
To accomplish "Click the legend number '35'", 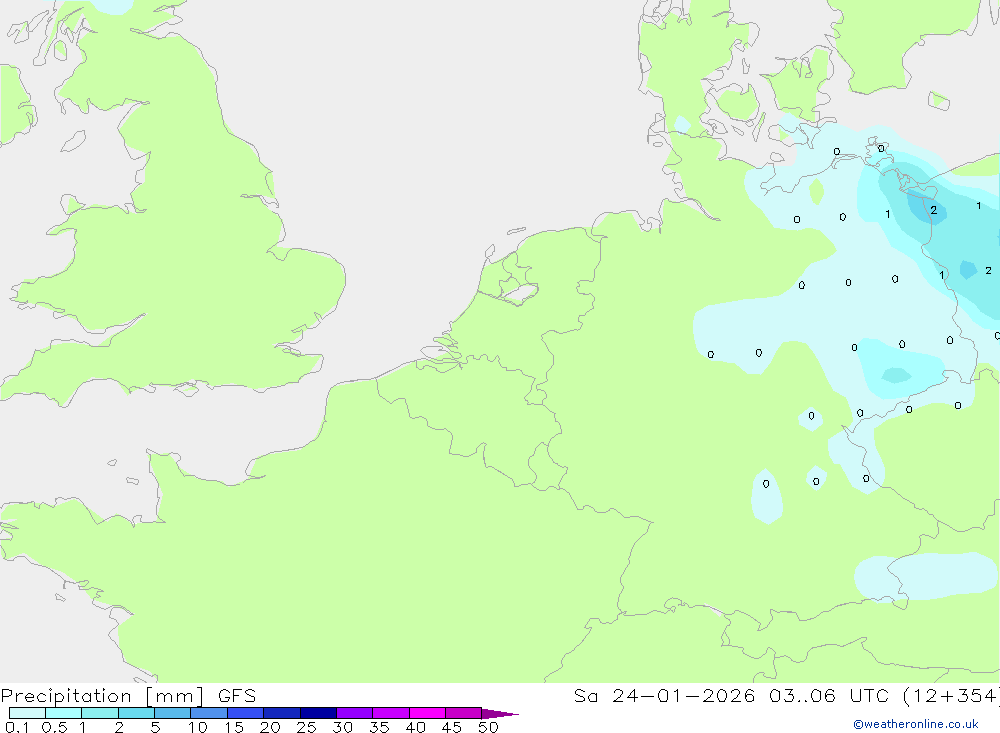I will 379,727.
